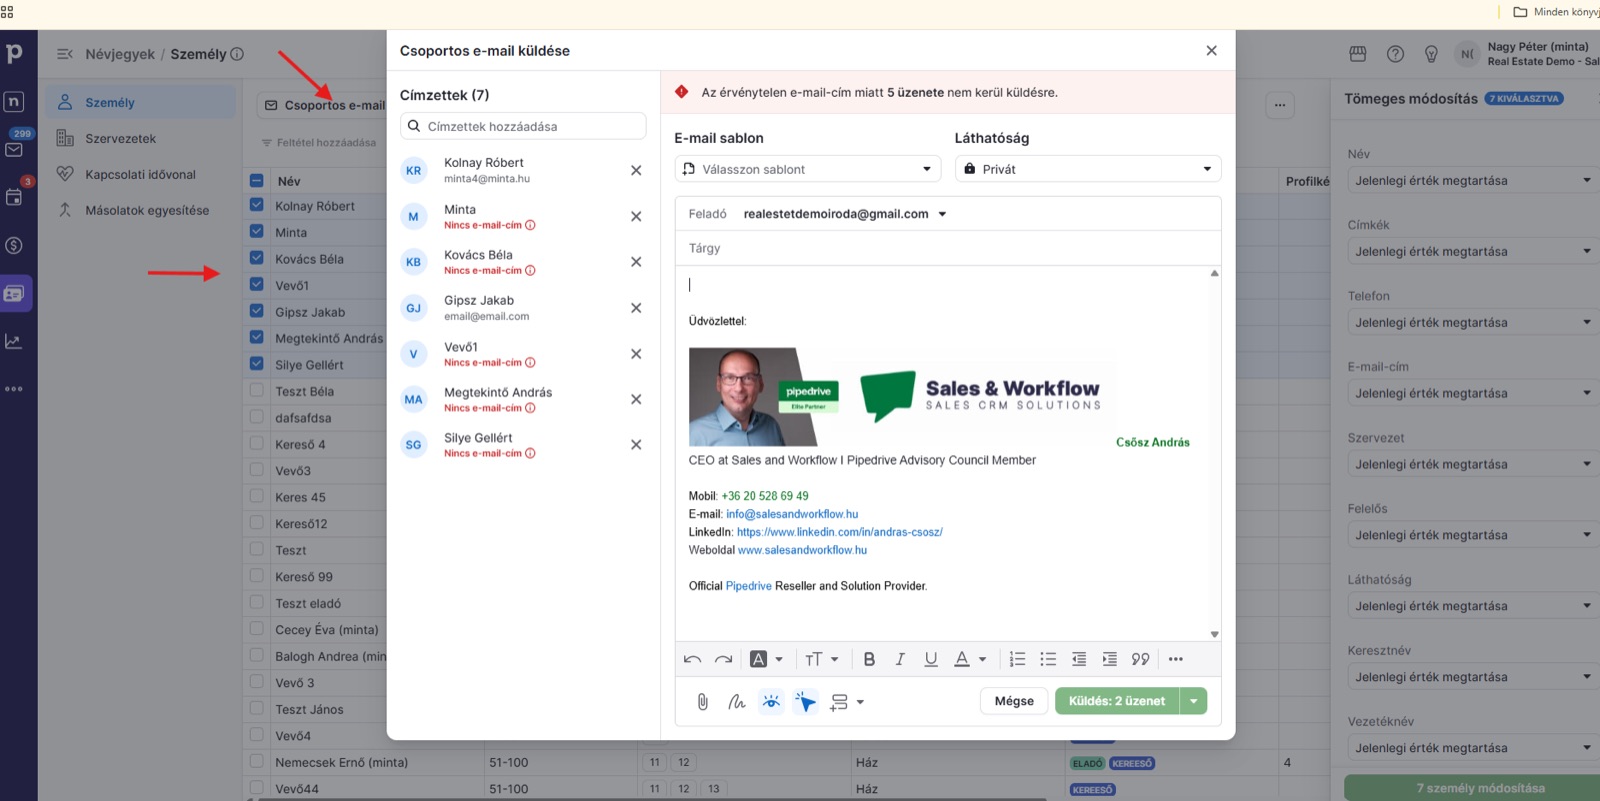Open the insert fields dropdown beside tracking icons
The image size is (1600, 801).
tap(847, 702)
